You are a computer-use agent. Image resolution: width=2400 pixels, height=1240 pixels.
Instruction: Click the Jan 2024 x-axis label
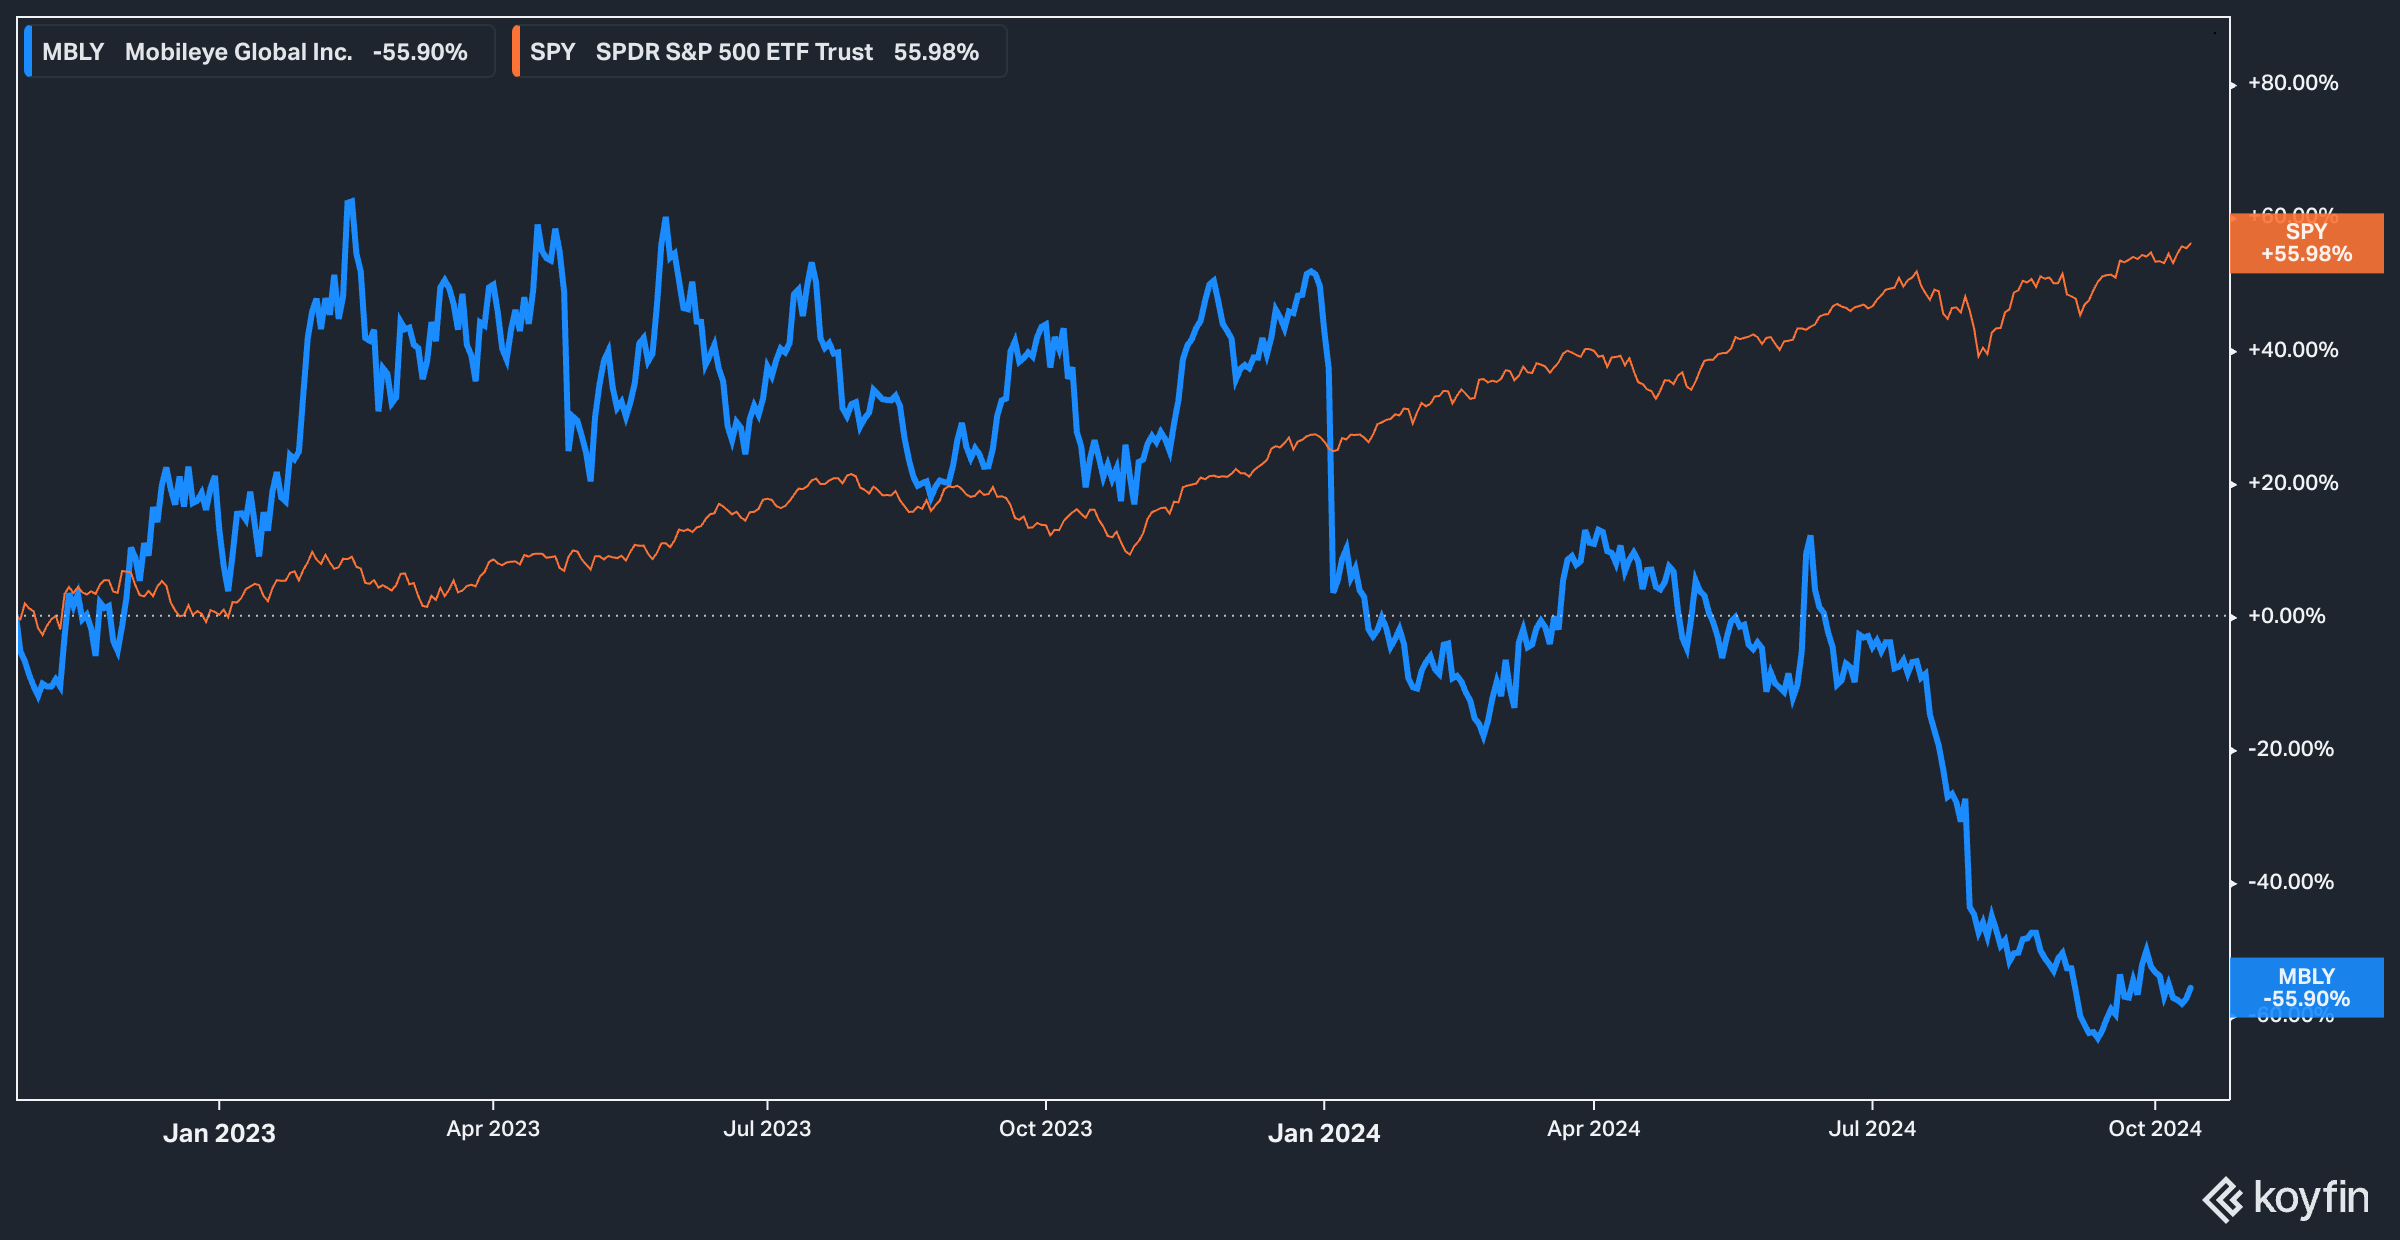(x=1324, y=1133)
